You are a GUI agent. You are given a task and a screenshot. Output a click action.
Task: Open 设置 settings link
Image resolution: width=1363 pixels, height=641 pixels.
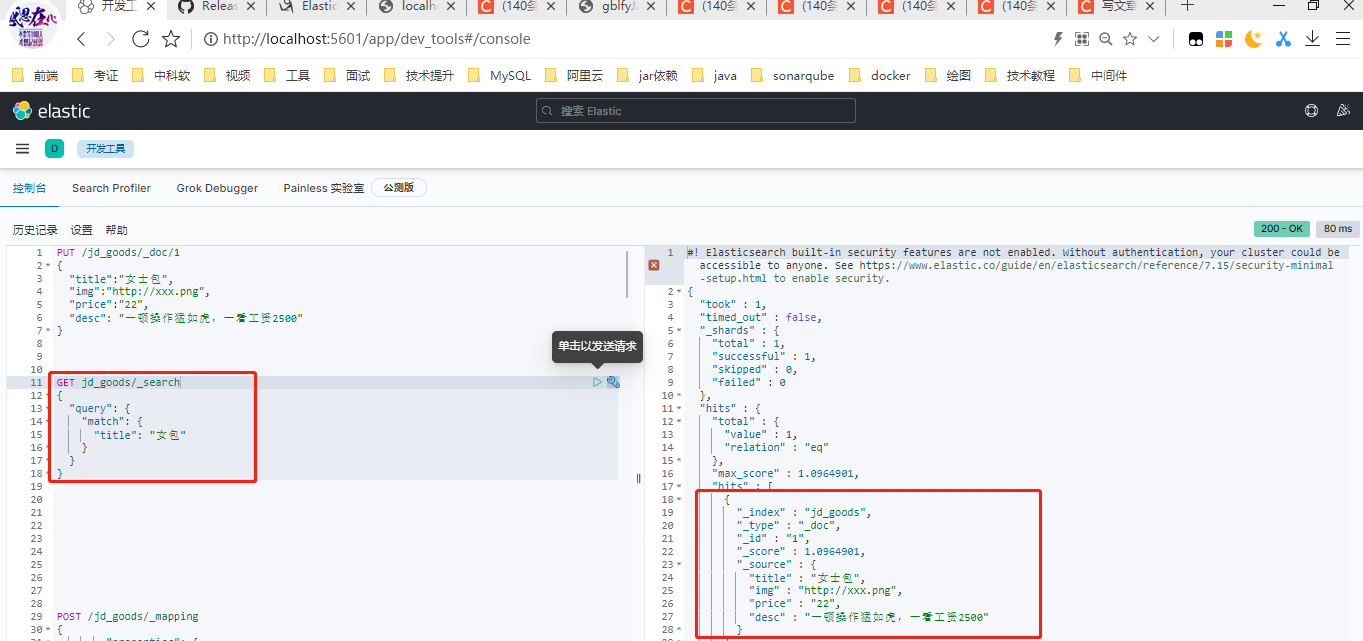[x=81, y=230]
